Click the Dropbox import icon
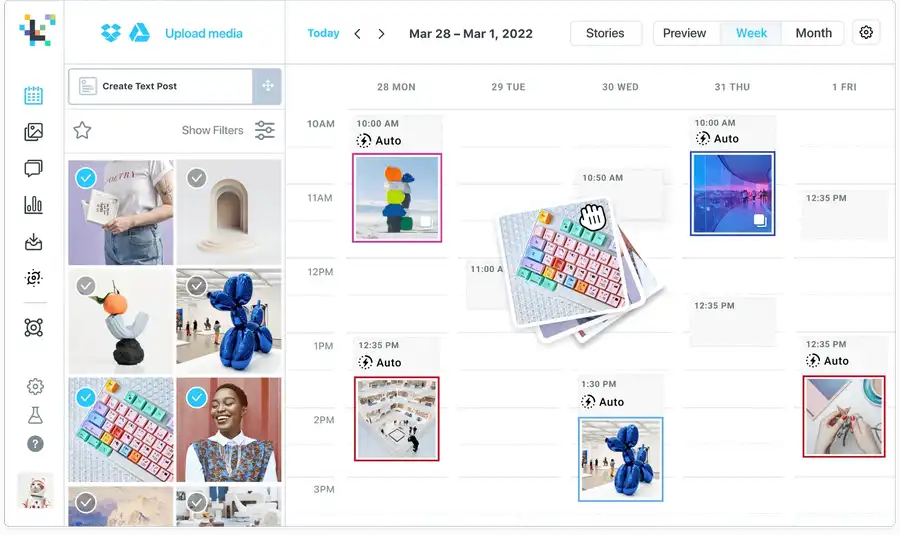This screenshot has height=535, width=900. click(x=111, y=33)
